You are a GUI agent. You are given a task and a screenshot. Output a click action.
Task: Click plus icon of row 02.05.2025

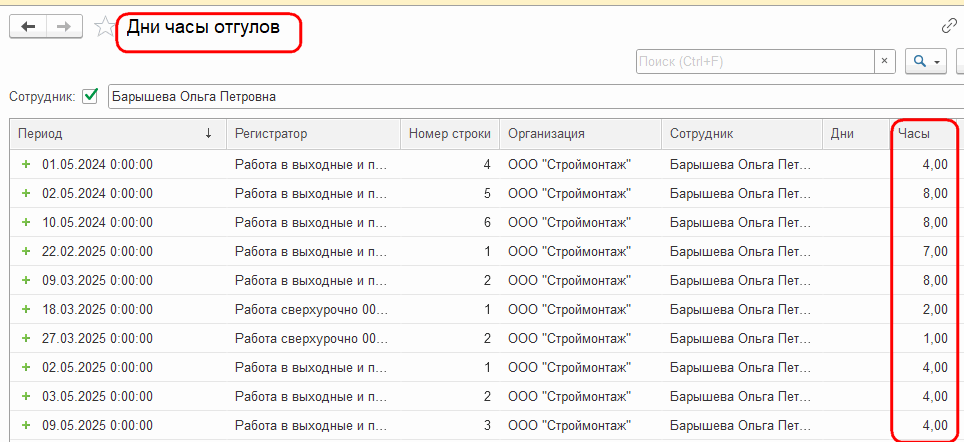(26, 367)
